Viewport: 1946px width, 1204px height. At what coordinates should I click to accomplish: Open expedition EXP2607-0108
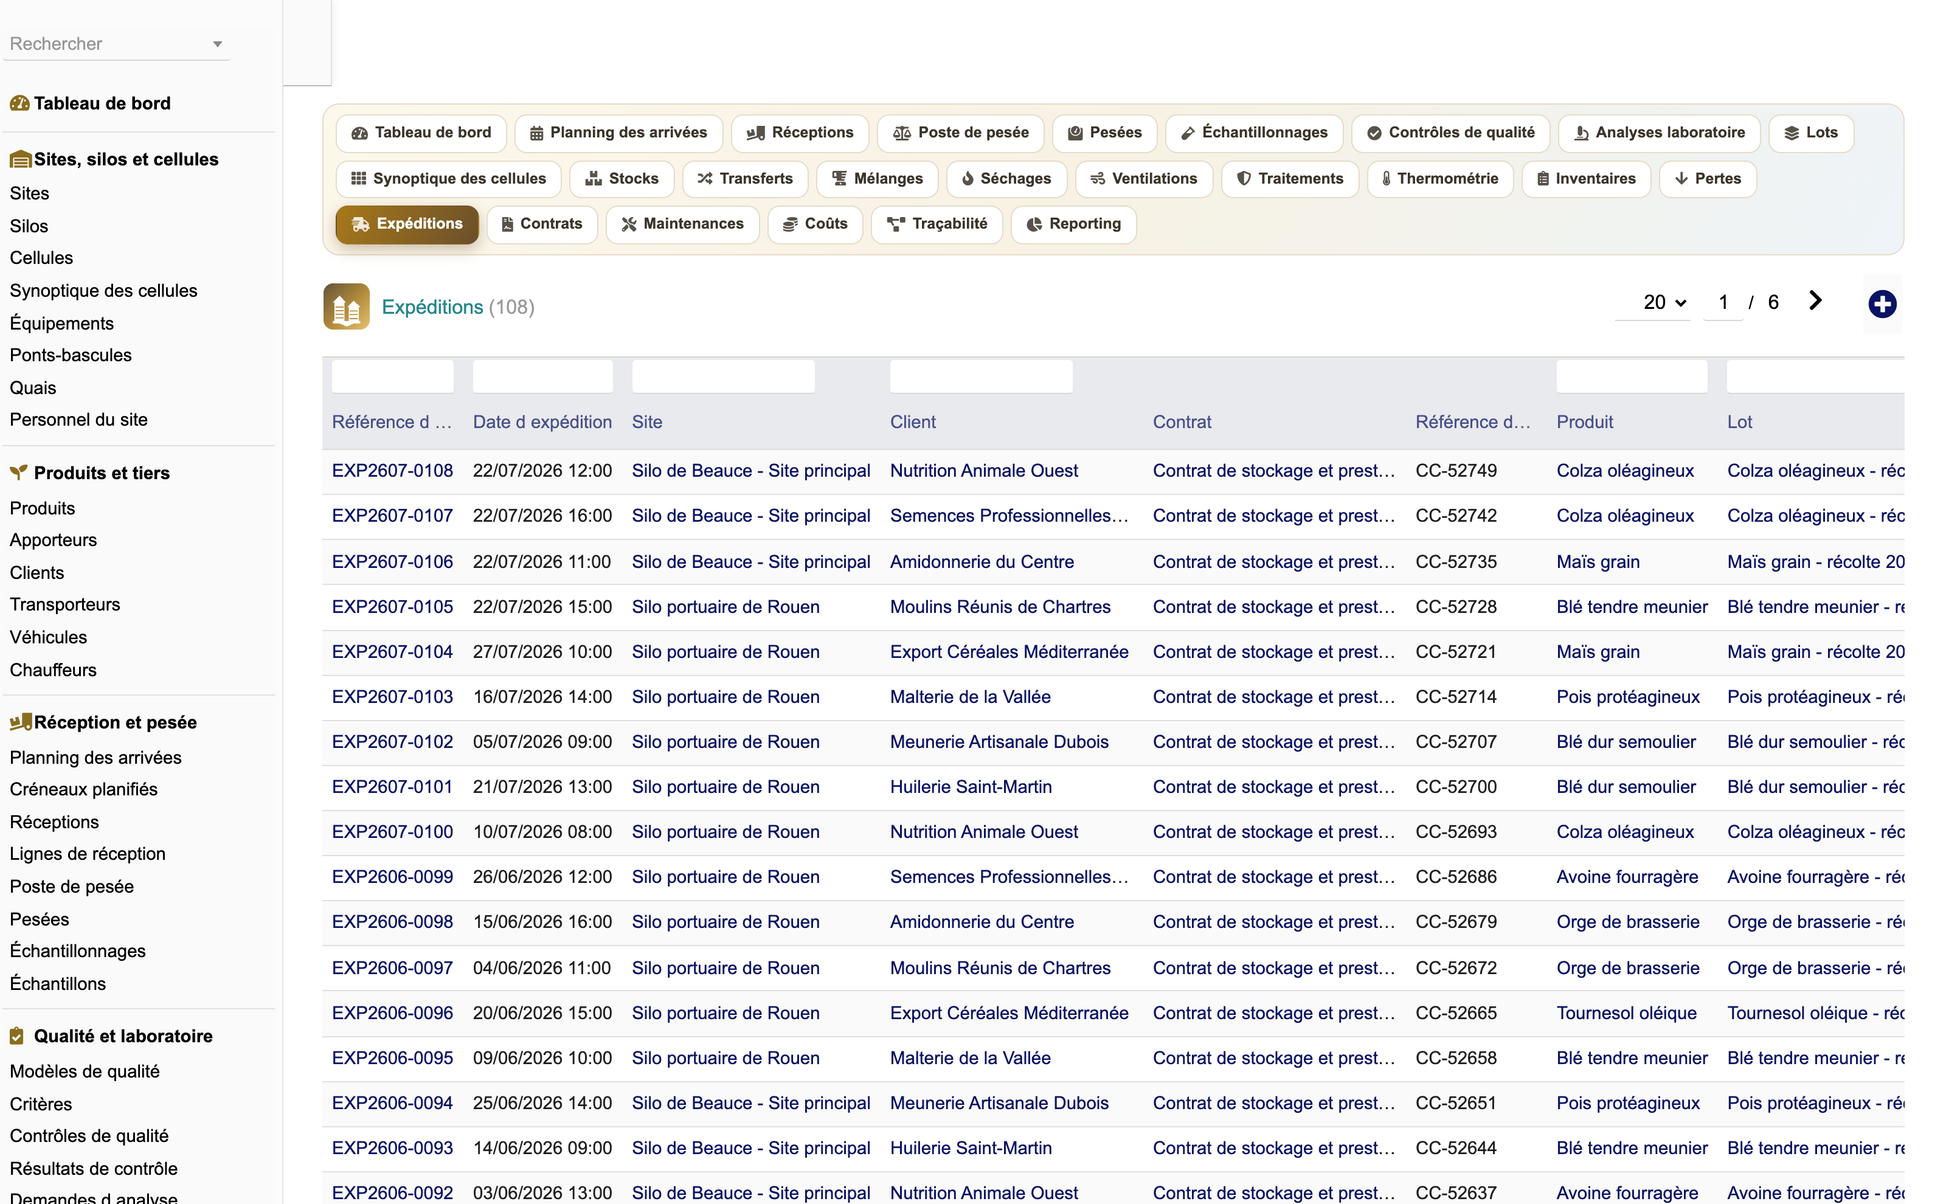pos(392,471)
